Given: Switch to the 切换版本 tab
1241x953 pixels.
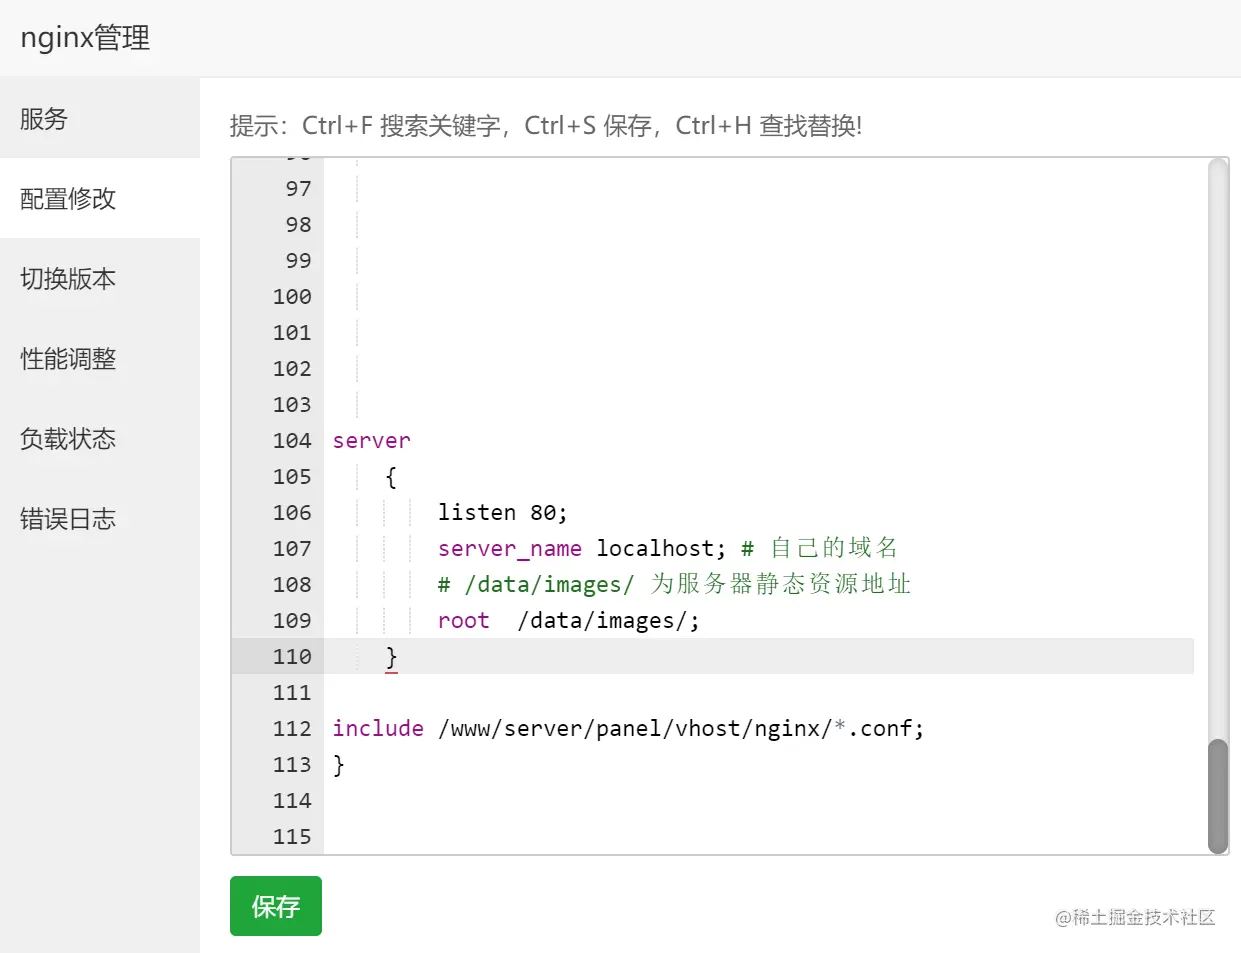Looking at the screenshot, I should [x=100, y=278].
